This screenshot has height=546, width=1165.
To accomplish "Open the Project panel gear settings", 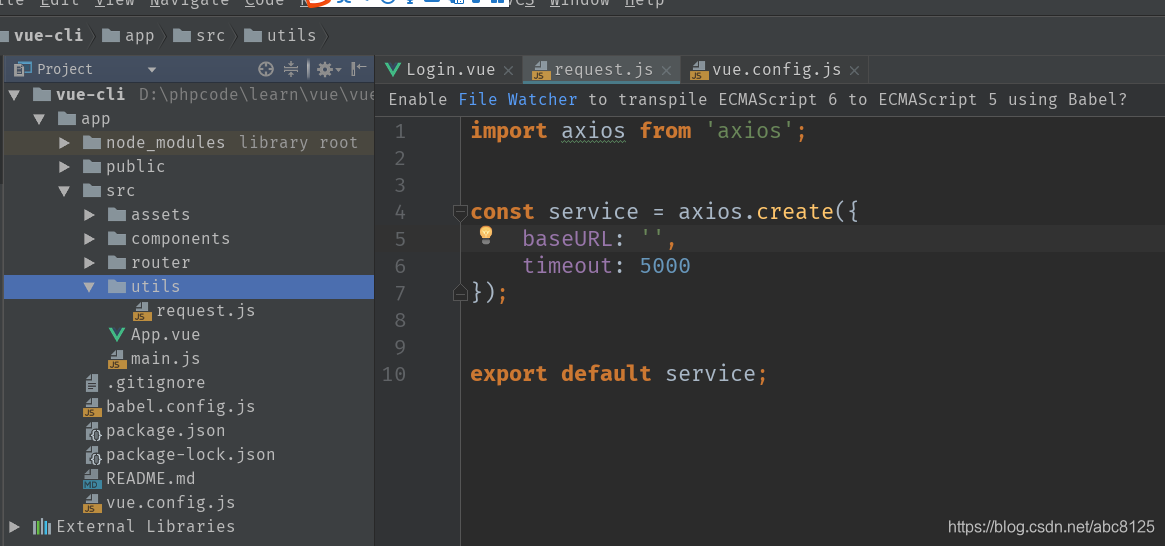I will [x=328, y=70].
